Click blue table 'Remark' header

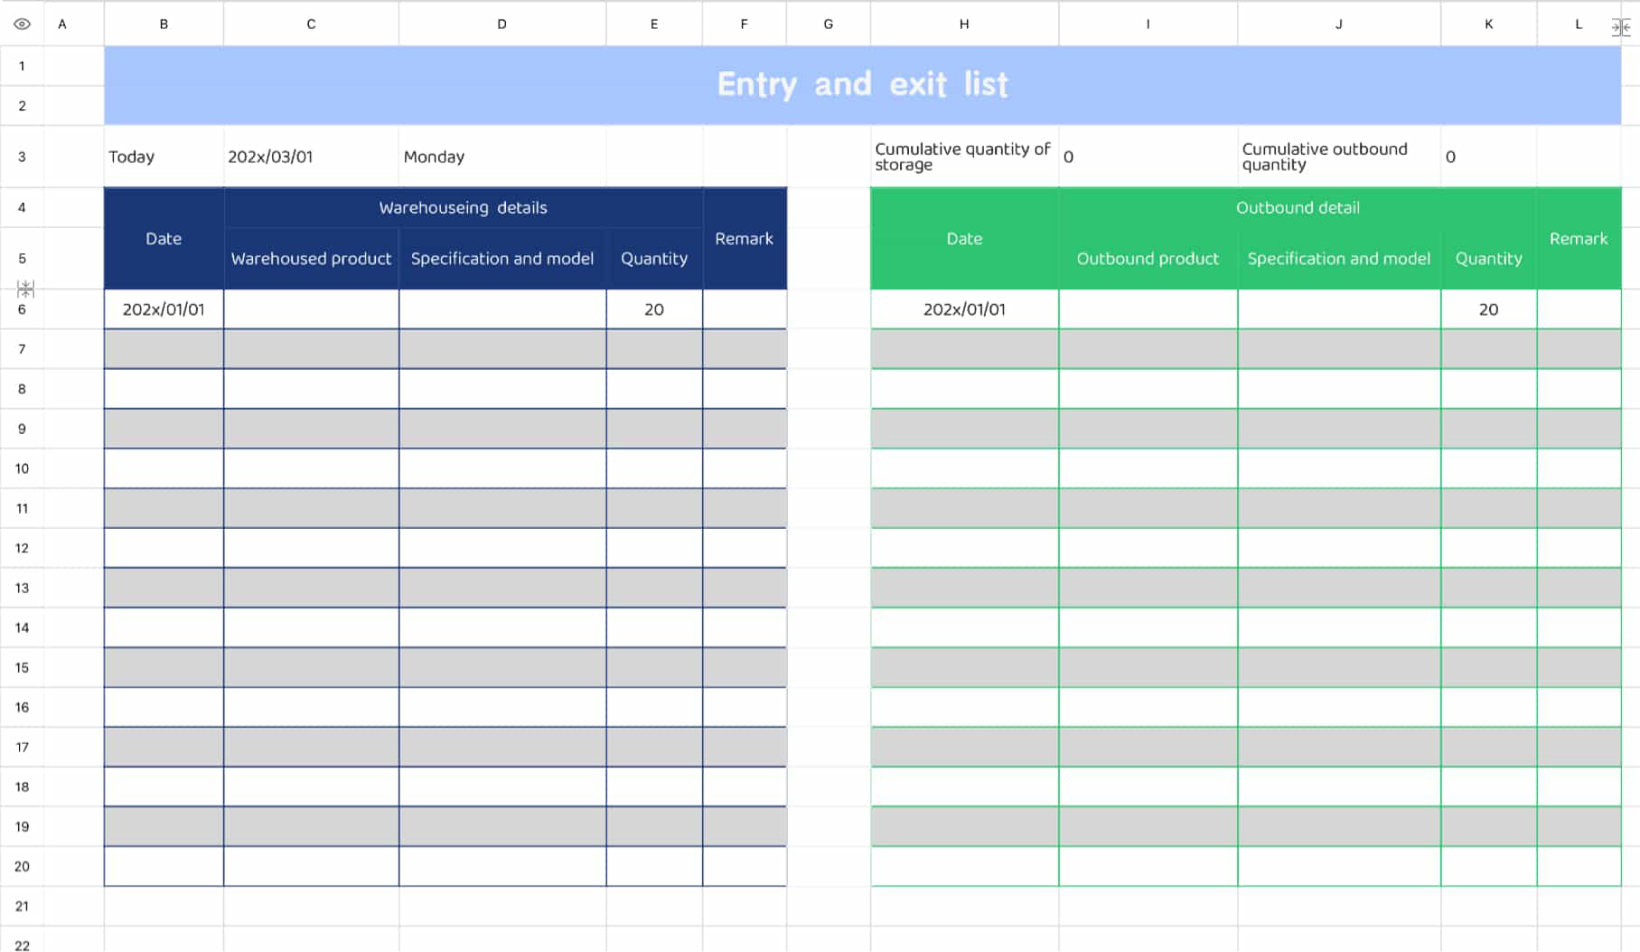[744, 239]
